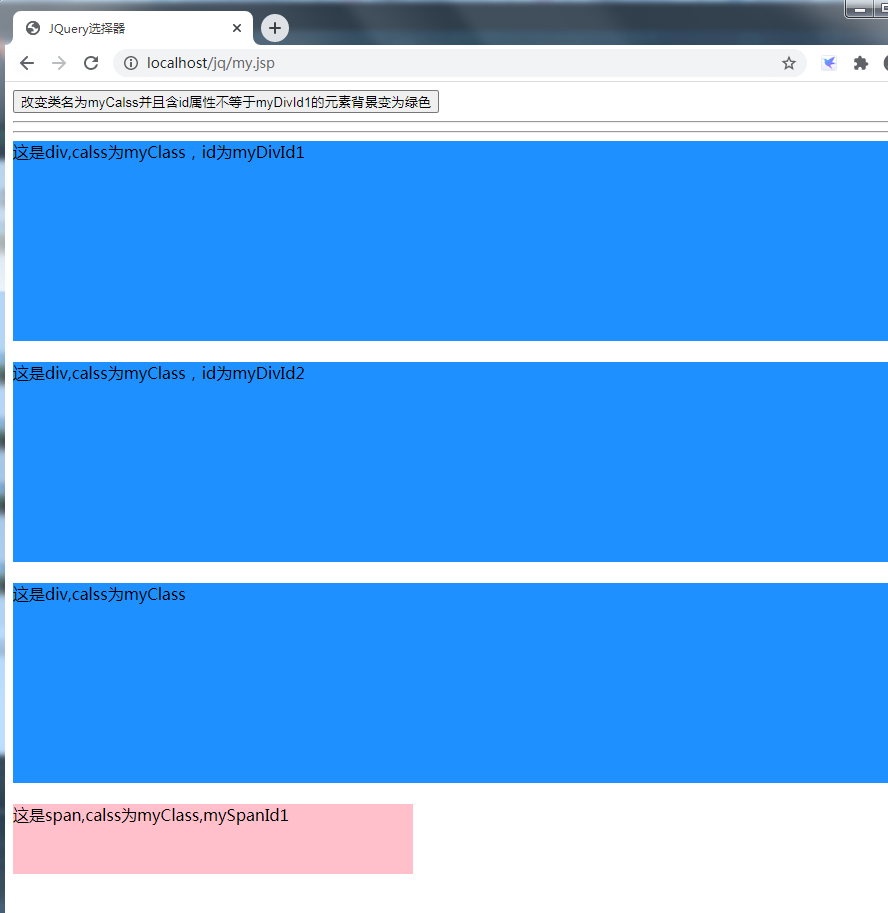Click the text id为myDivId1 div line

(x=158, y=153)
